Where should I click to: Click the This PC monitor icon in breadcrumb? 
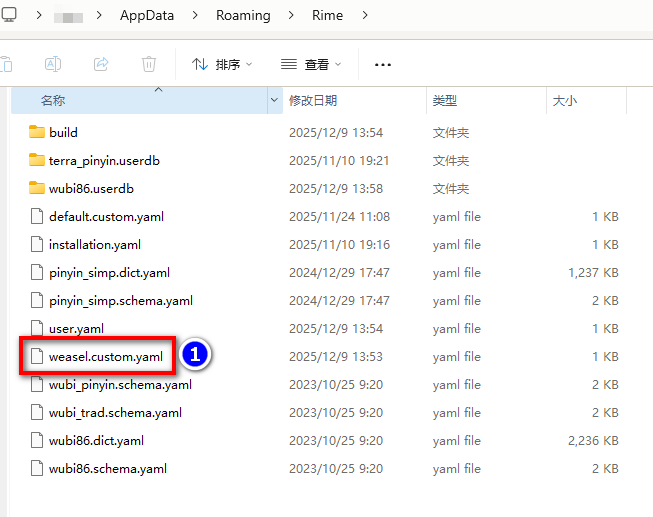click(x=8, y=15)
